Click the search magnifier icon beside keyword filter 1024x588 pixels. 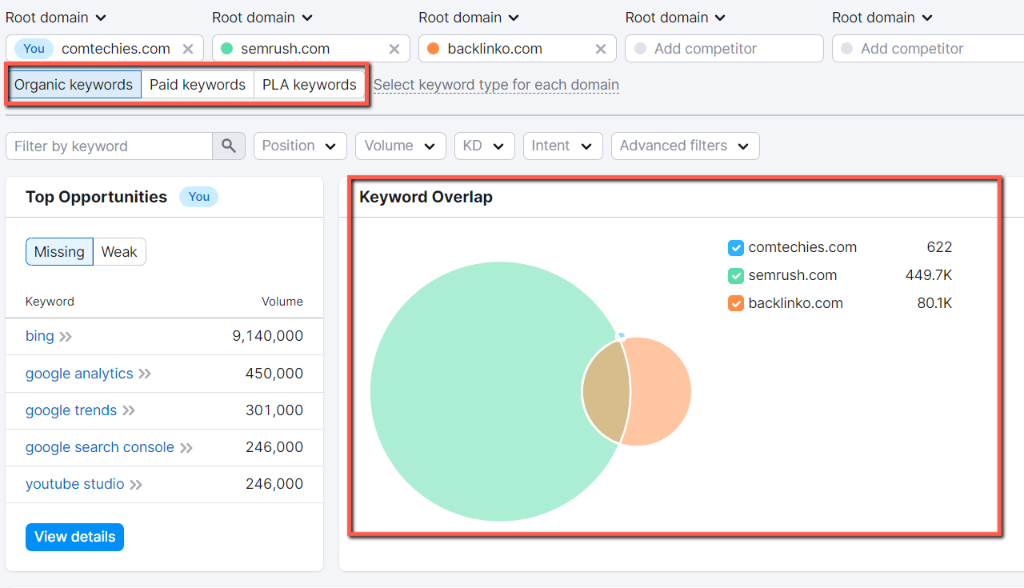point(228,145)
